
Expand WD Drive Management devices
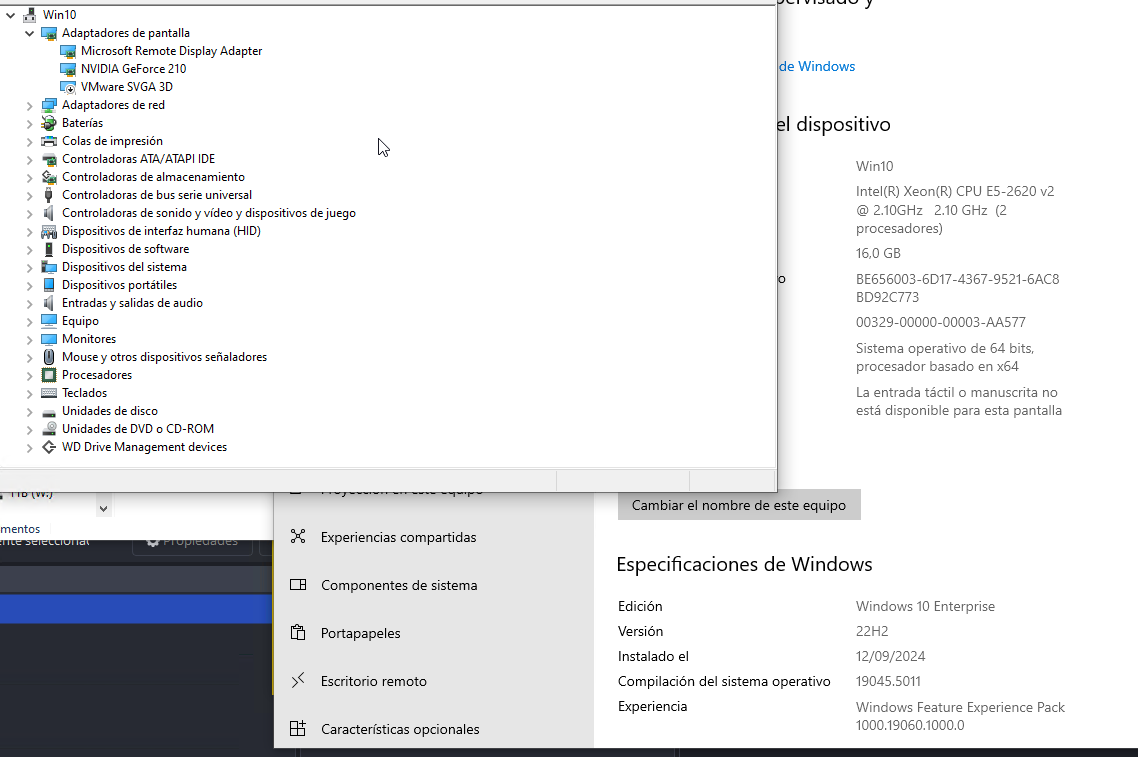coord(29,447)
